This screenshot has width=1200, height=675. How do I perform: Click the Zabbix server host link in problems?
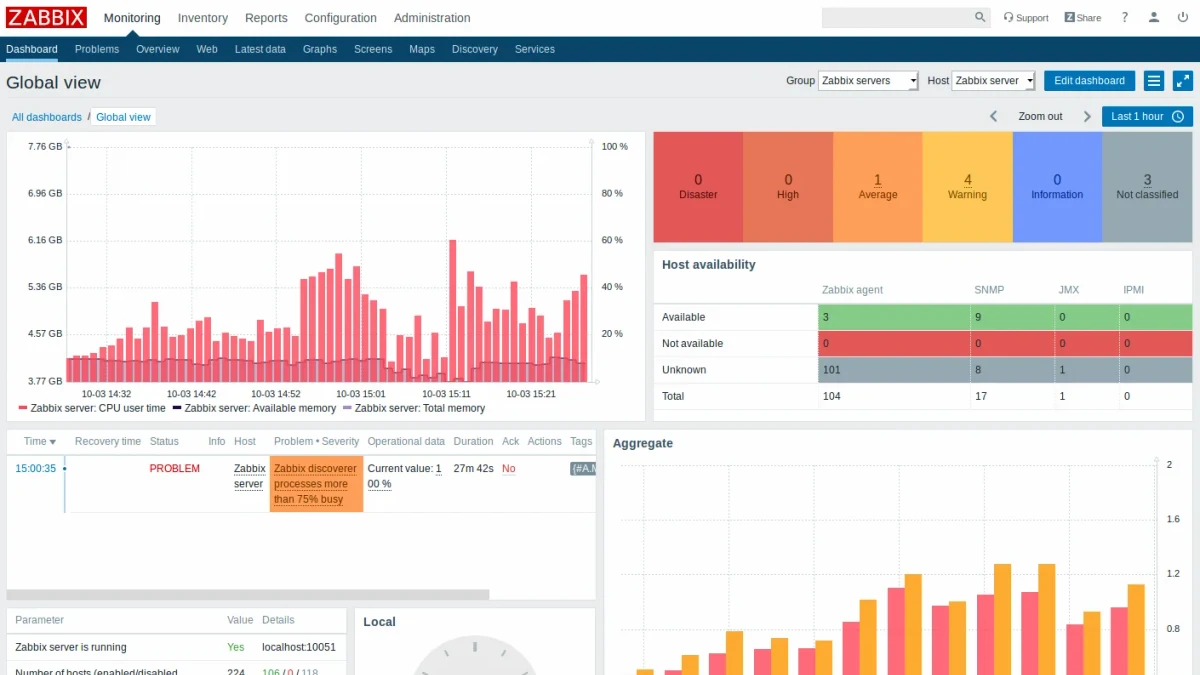249,476
